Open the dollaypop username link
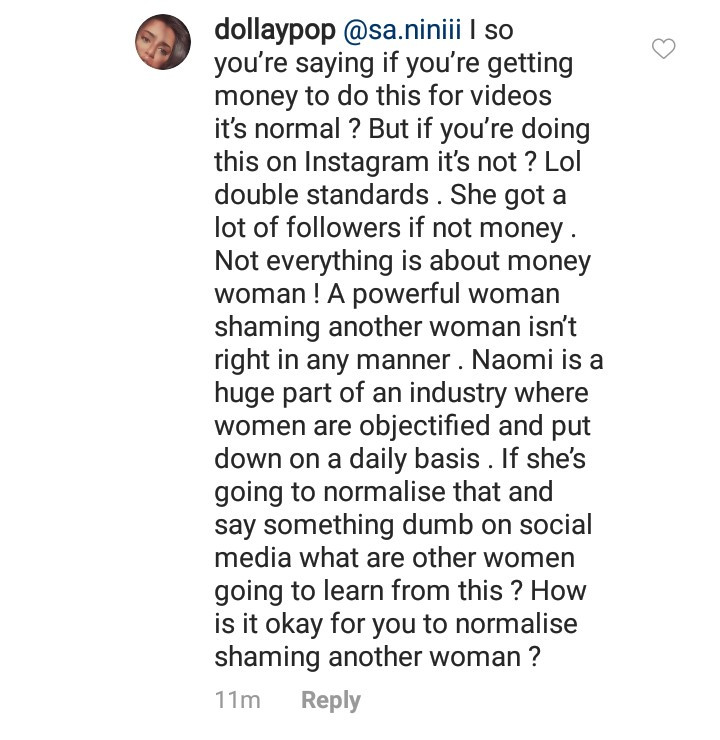 tap(275, 30)
